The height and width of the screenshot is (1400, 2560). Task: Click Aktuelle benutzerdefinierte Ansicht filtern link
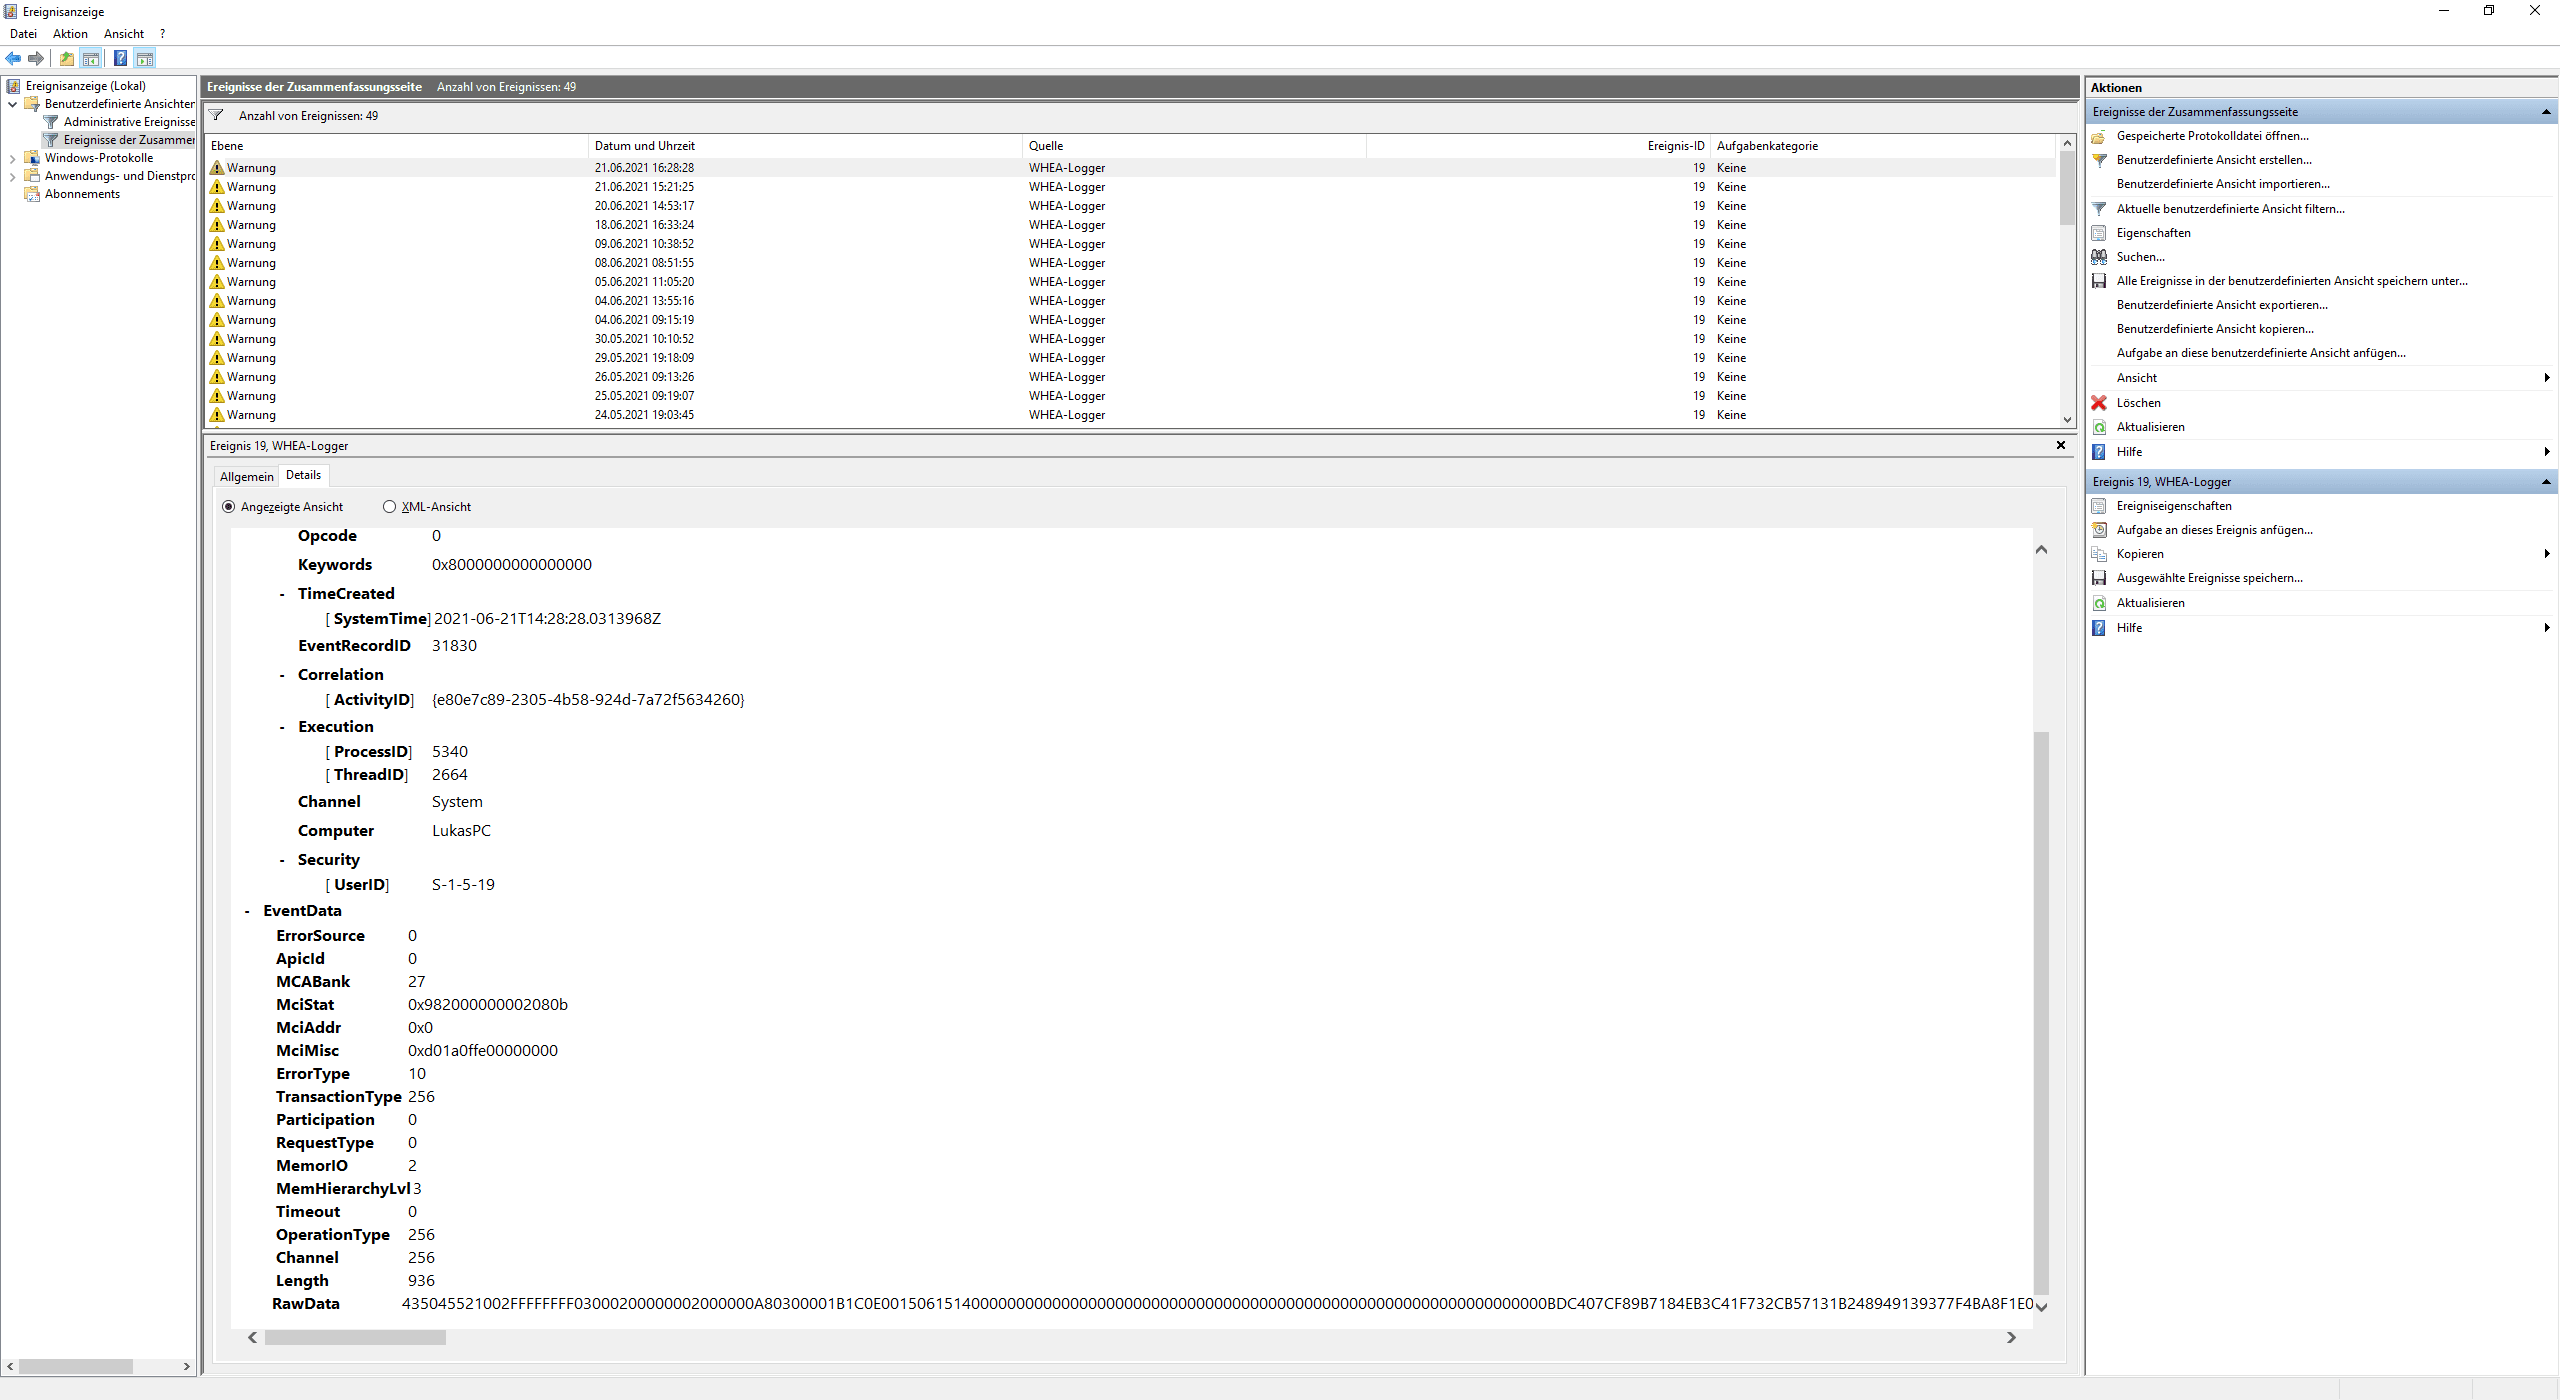[x=2230, y=209]
